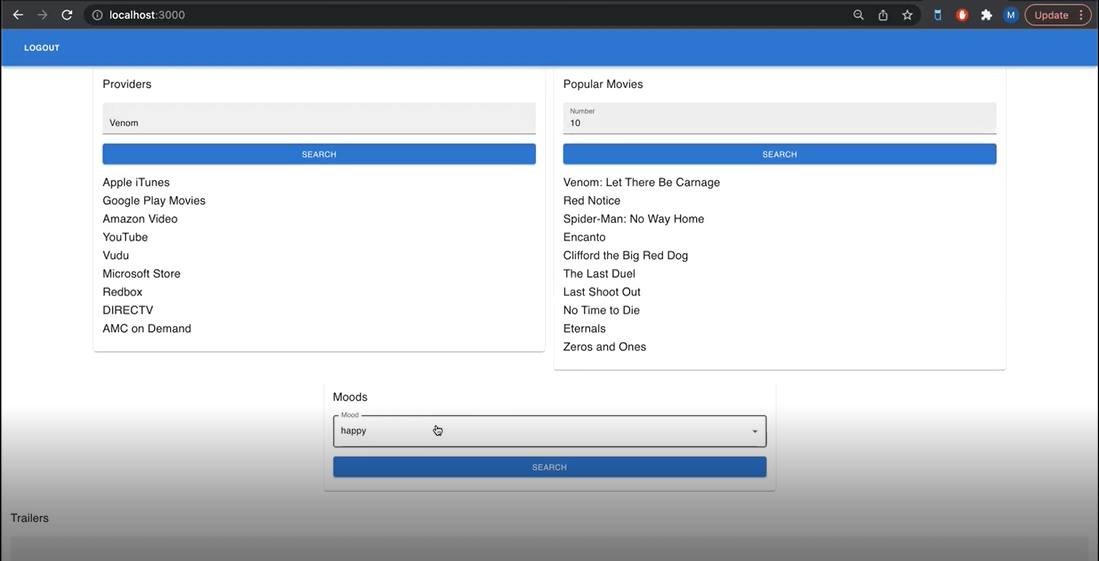Click the SEARCH button under Popular Movies
This screenshot has height=561, width=1099.
pyautogui.click(x=779, y=154)
